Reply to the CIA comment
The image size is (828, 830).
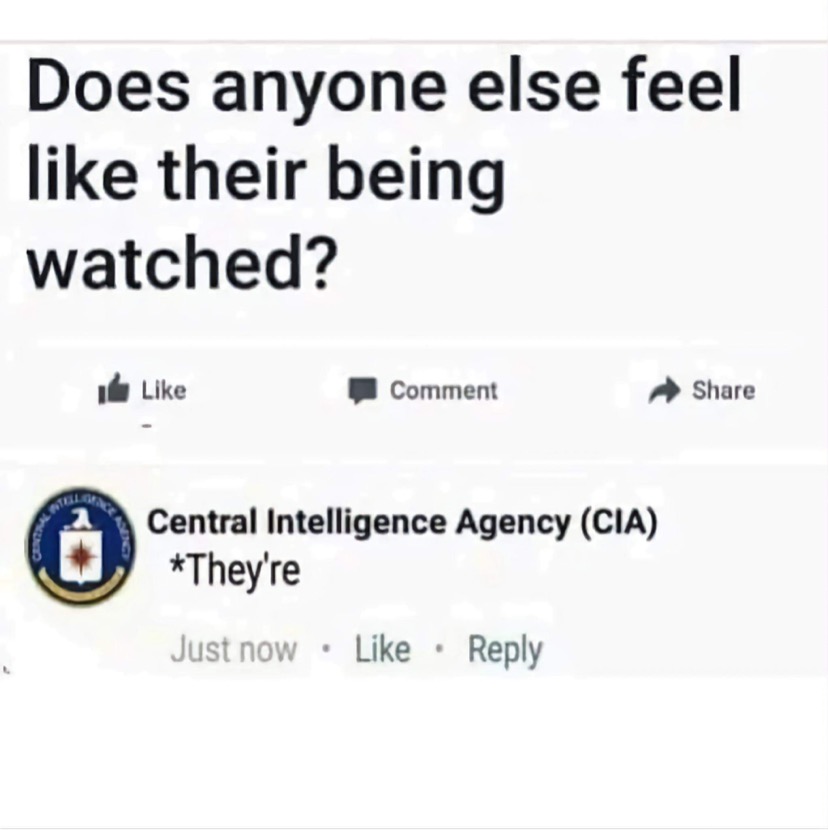(505, 651)
